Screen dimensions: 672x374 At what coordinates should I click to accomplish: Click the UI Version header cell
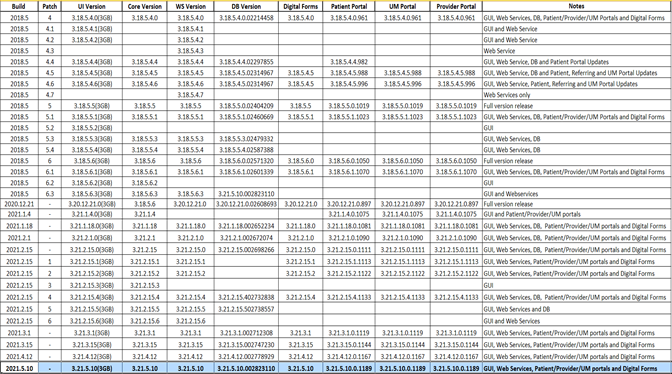tap(92, 6)
